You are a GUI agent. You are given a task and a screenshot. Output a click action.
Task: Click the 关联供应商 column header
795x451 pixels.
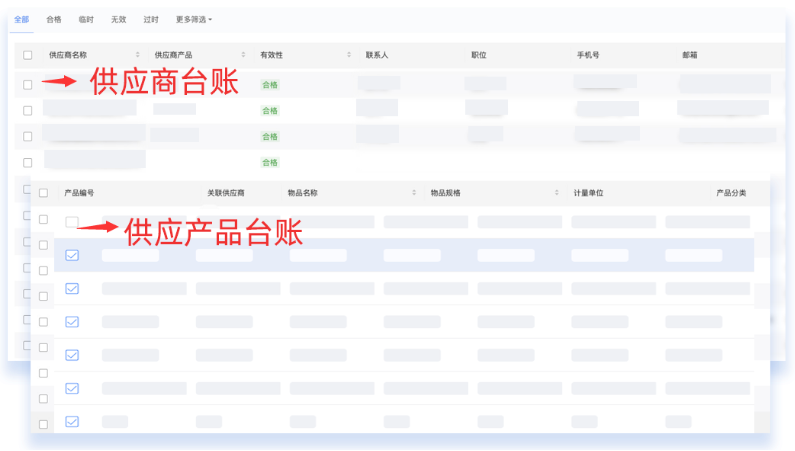[226, 193]
